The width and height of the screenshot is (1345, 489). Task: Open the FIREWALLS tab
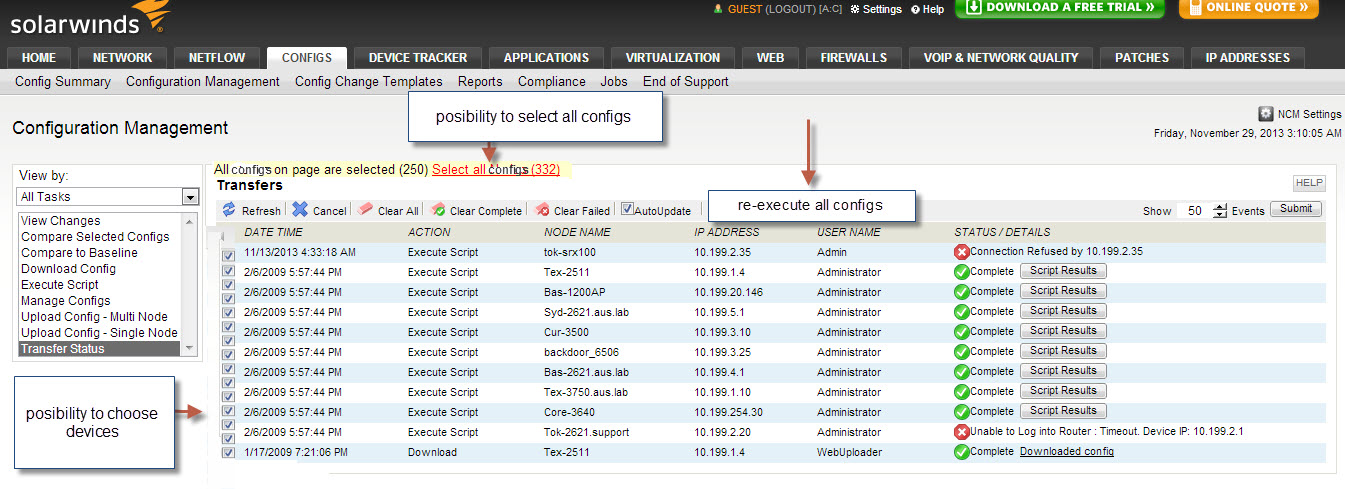853,58
